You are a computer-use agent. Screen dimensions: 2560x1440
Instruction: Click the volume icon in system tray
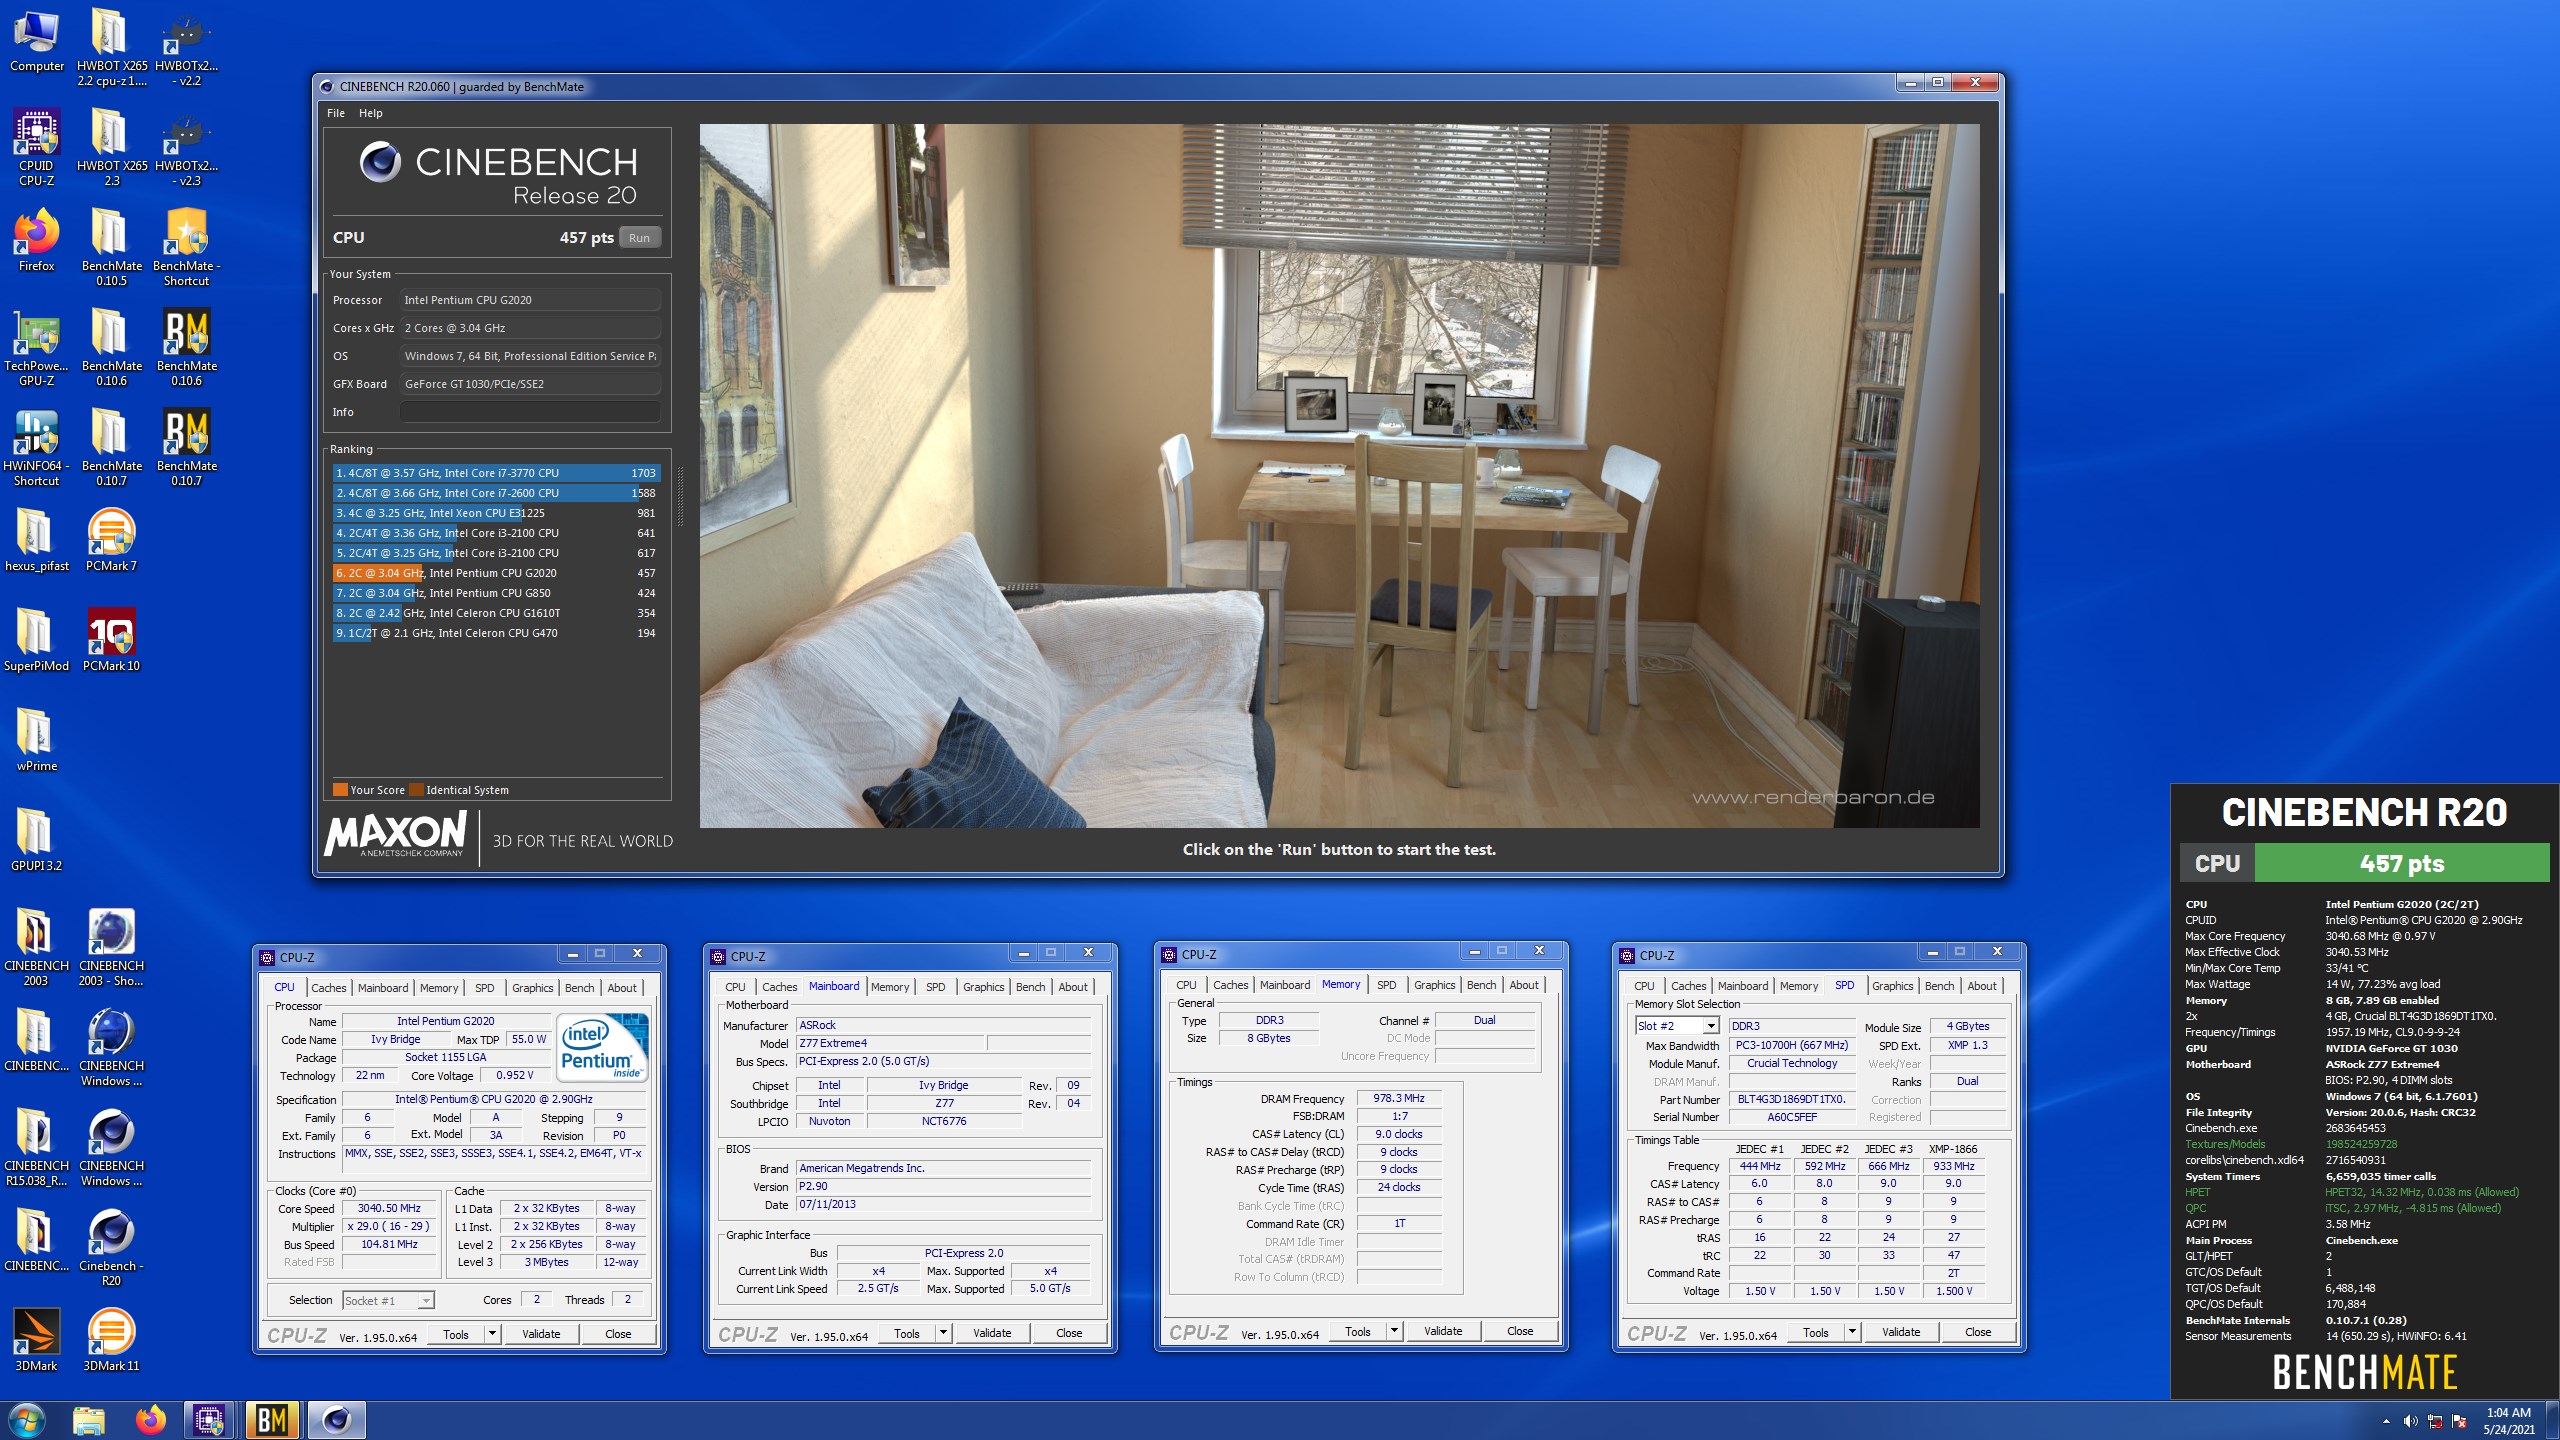click(2410, 1421)
